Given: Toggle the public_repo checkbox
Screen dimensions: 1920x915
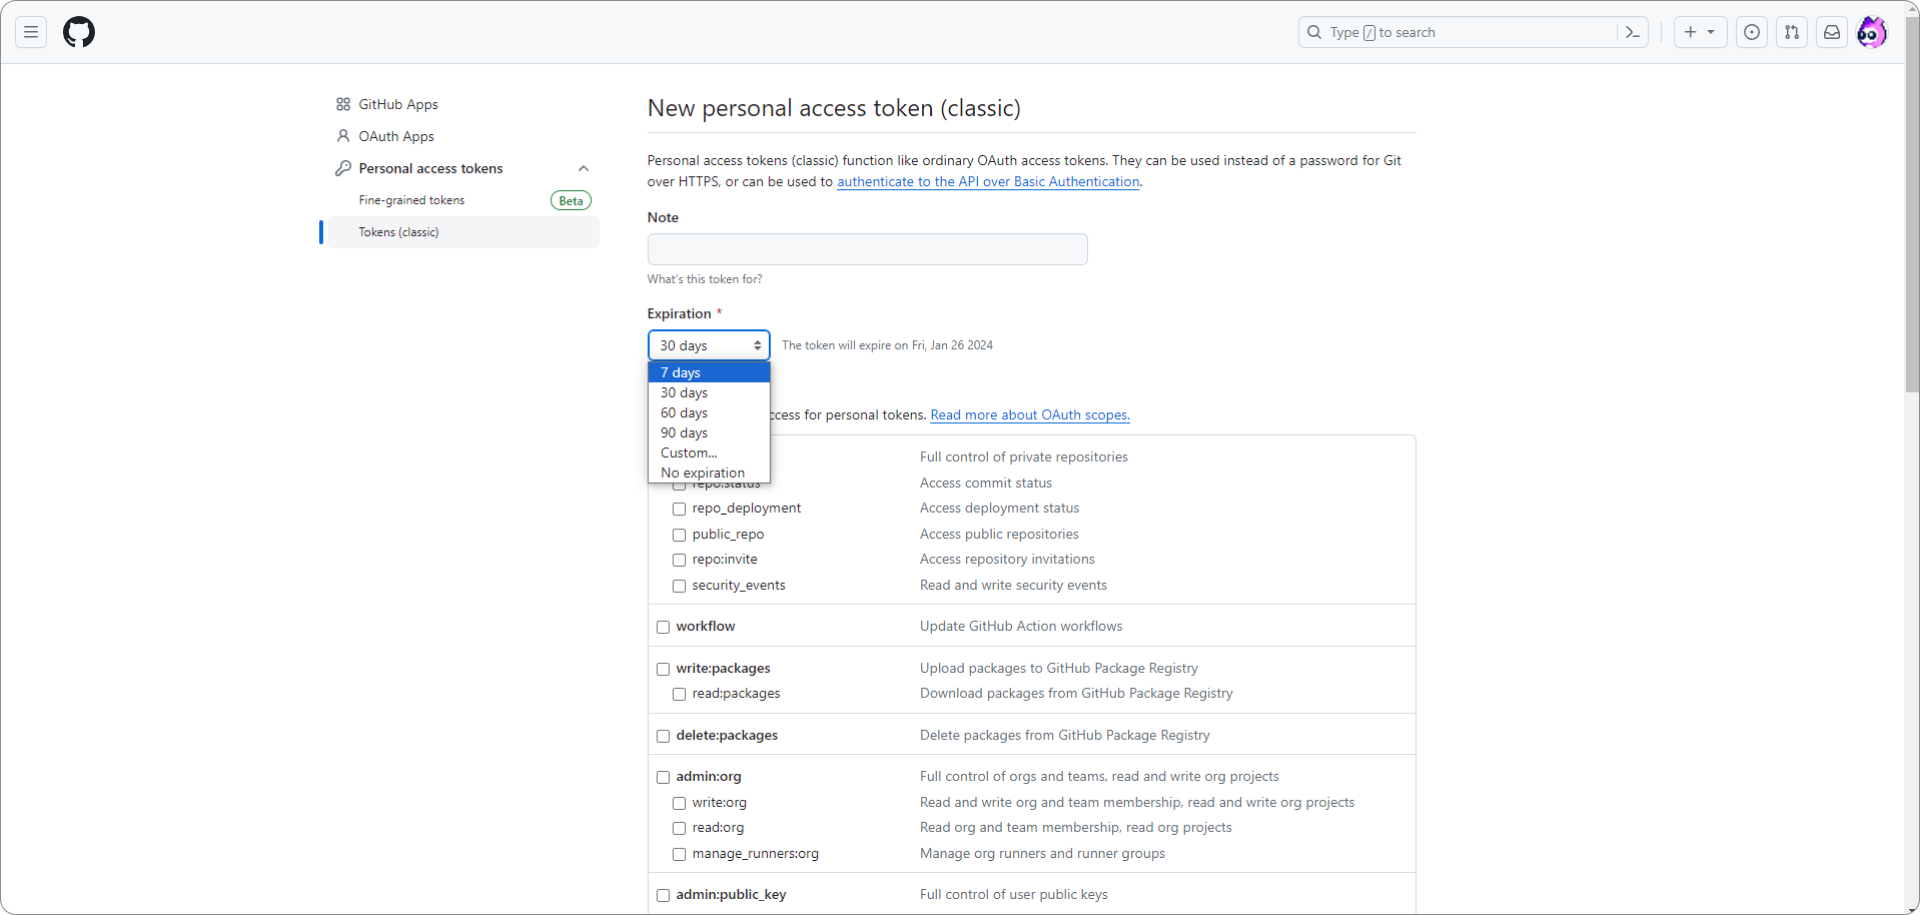Looking at the screenshot, I should (679, 535).
